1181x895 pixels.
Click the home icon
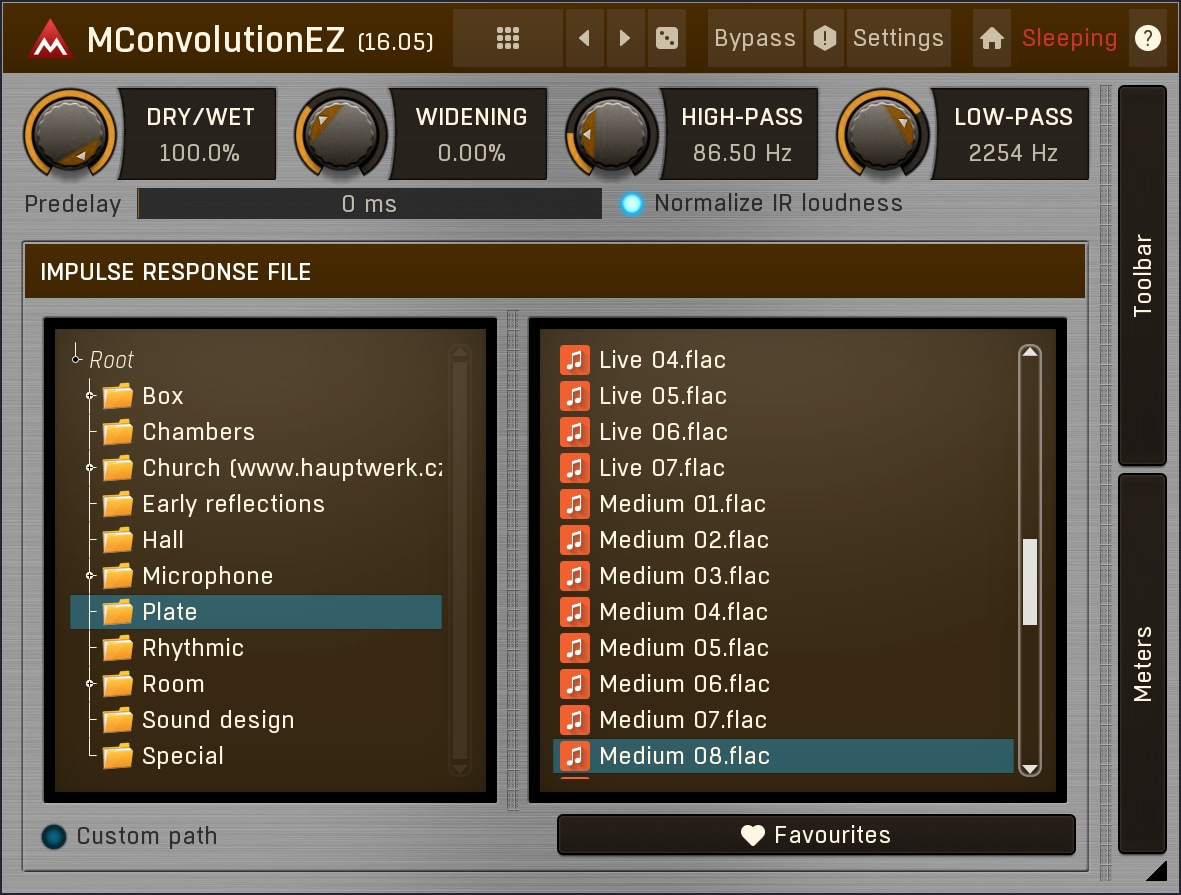[991, 38]
